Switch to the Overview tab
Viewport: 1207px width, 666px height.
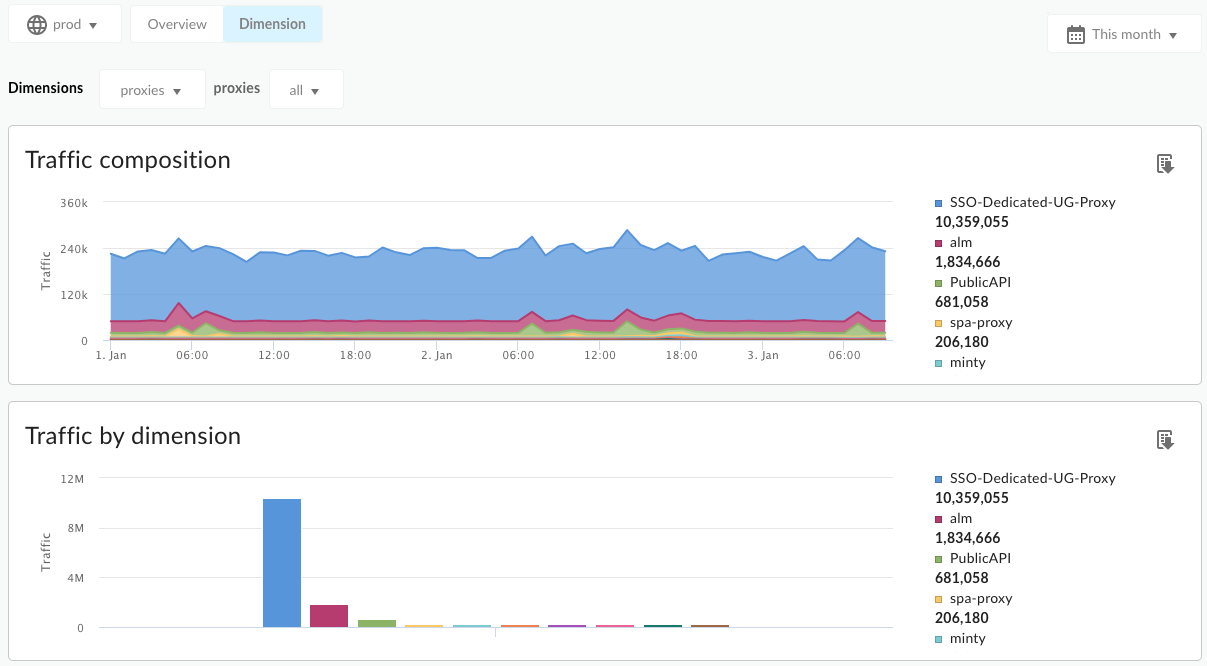pyautogui.click(x=176, y=23)
